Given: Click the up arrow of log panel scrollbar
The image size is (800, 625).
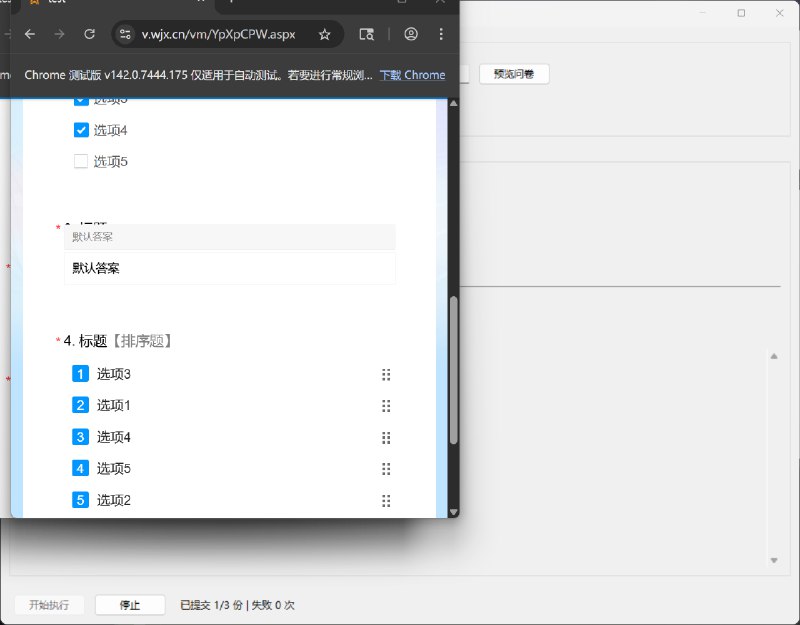Looking at the screenshot, I should (773, 356).
